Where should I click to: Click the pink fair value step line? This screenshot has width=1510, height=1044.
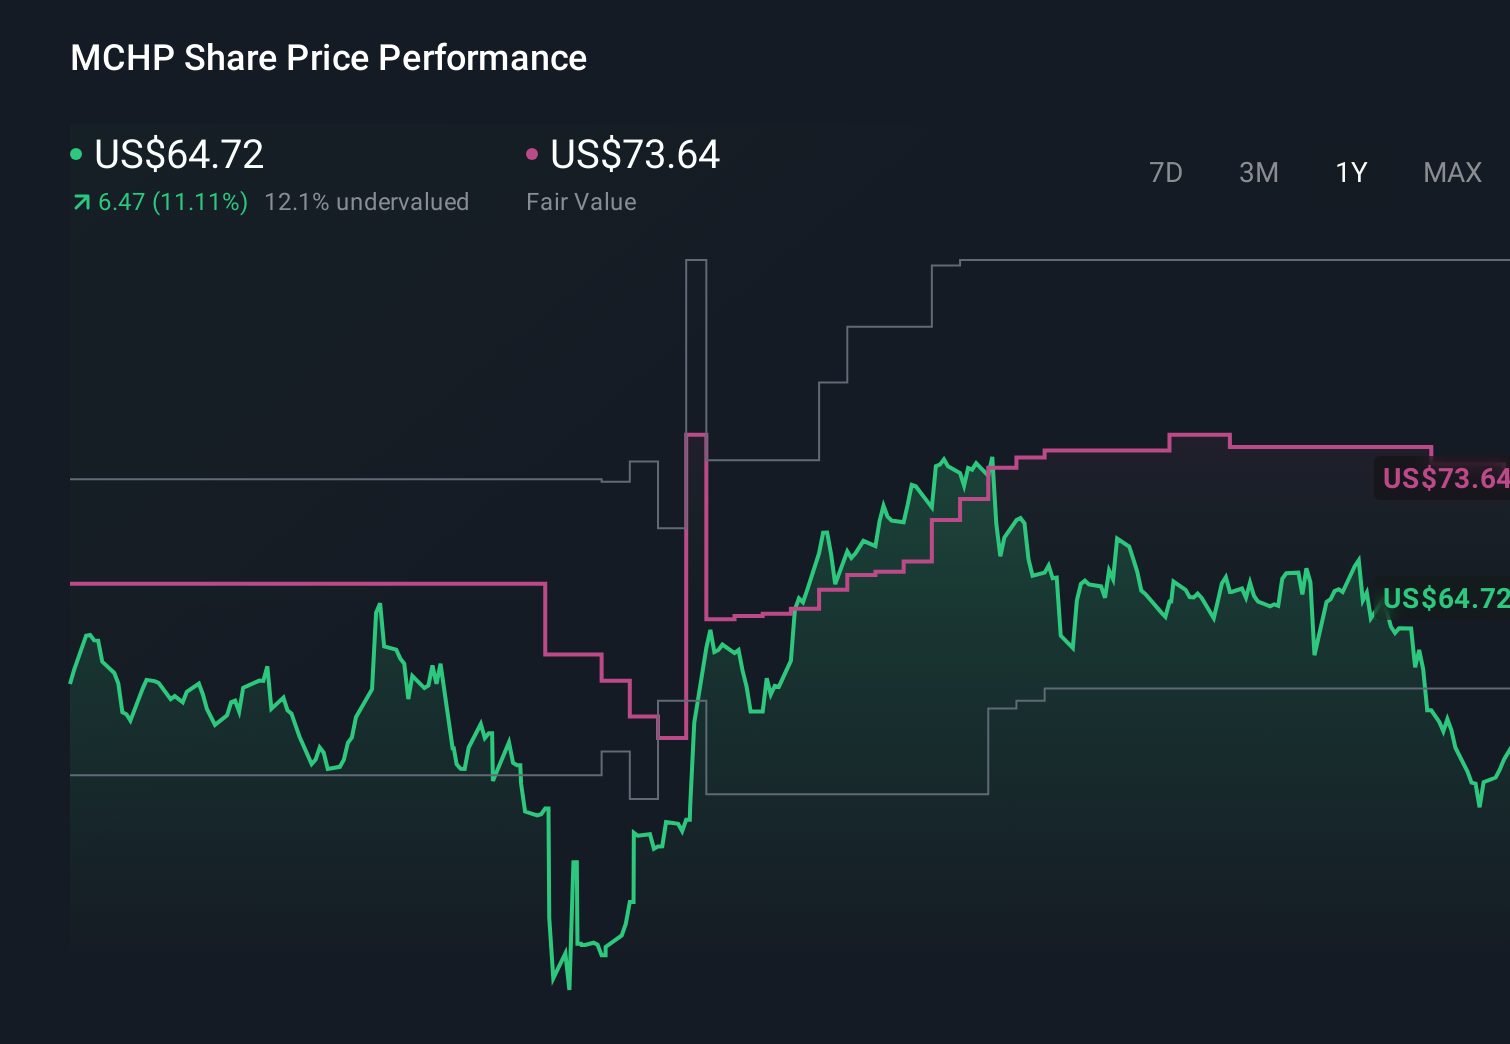(x=1100, y=451)
